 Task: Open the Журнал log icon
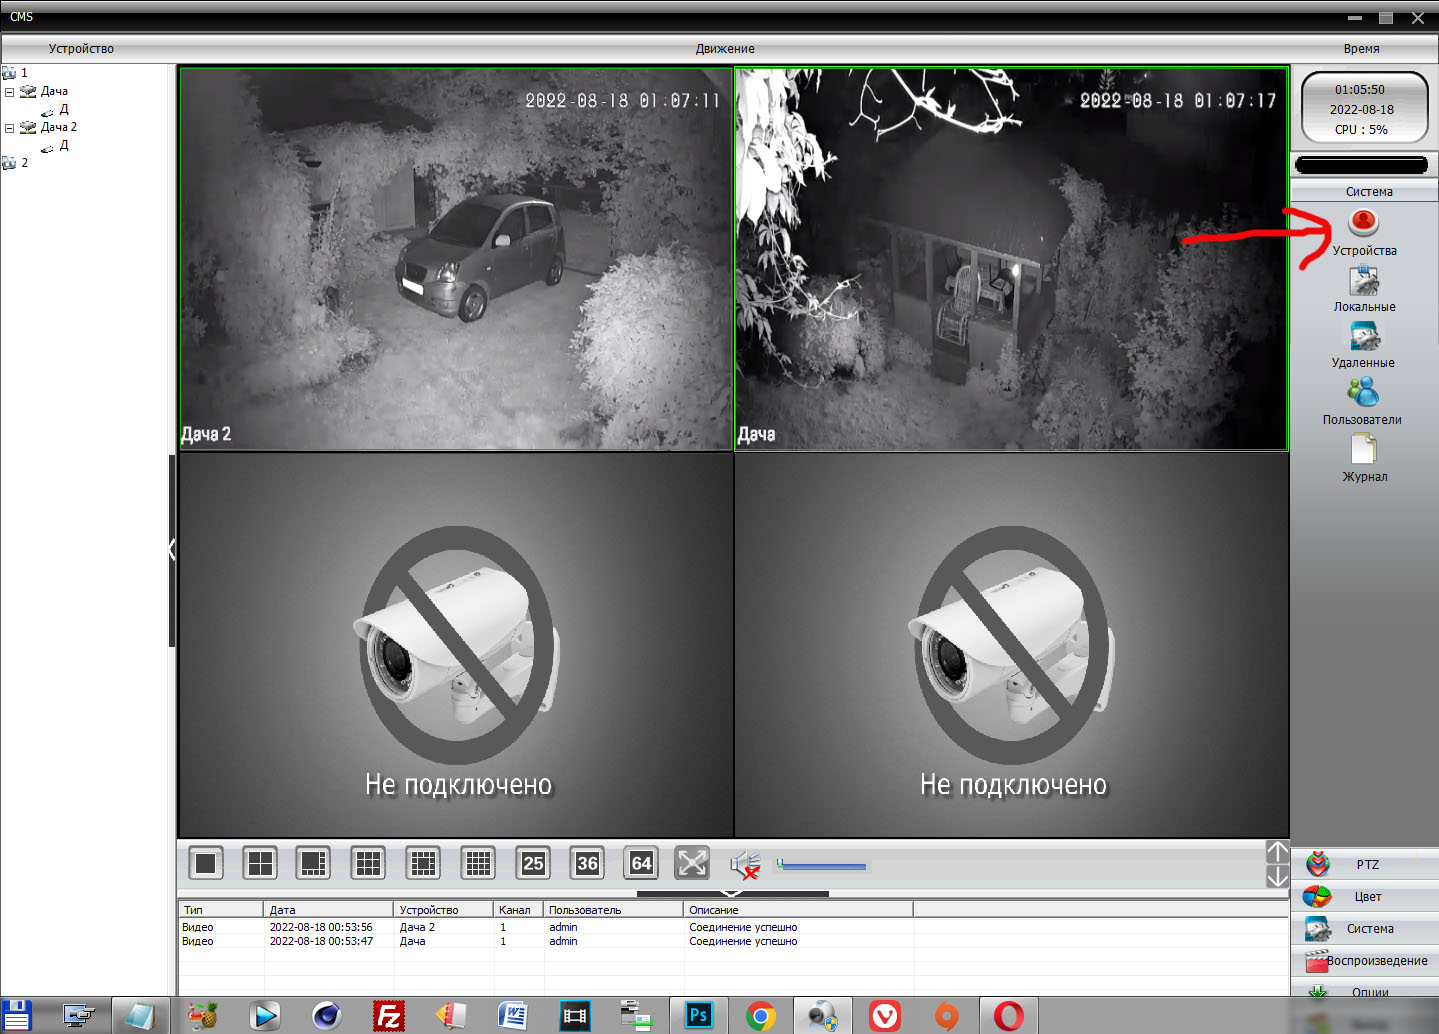point(1363,450)
